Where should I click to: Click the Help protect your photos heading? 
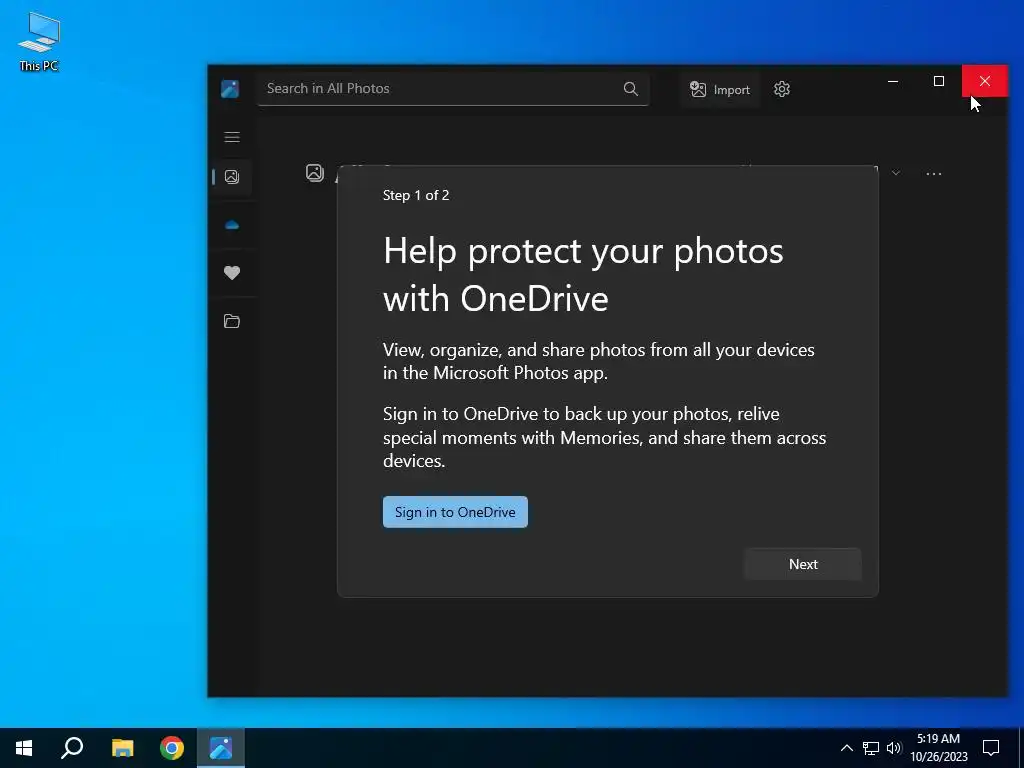[x=583, y=275]
